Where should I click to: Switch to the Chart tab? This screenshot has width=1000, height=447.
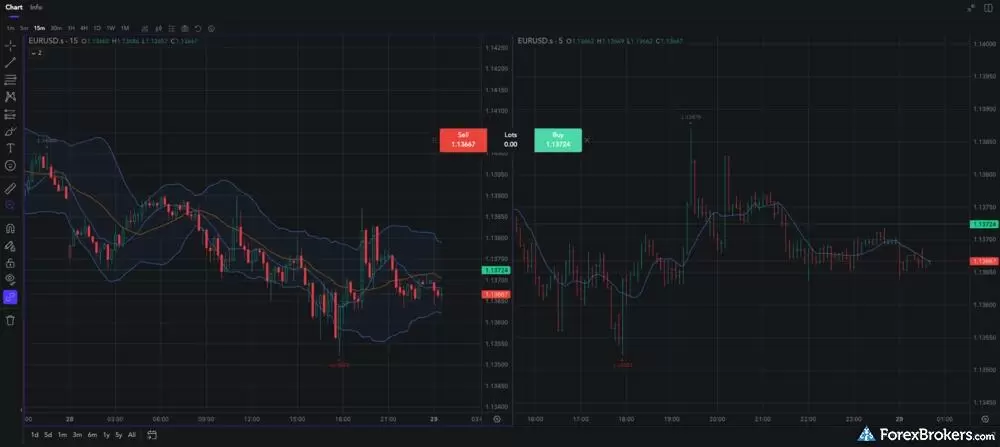[14, 7]
